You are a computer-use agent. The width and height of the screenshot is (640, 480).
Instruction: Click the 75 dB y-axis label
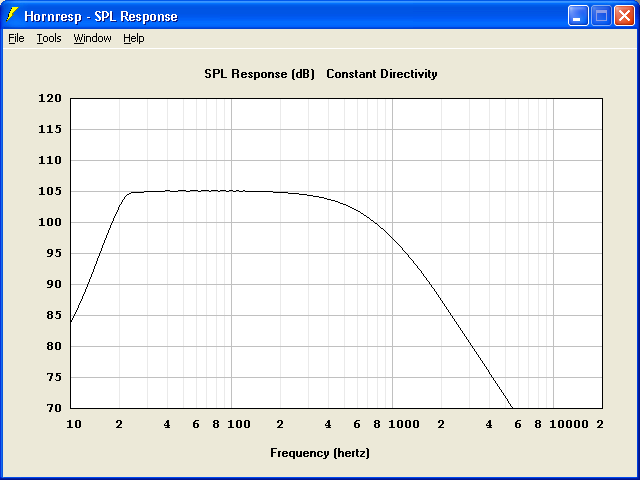pos(53,378)
